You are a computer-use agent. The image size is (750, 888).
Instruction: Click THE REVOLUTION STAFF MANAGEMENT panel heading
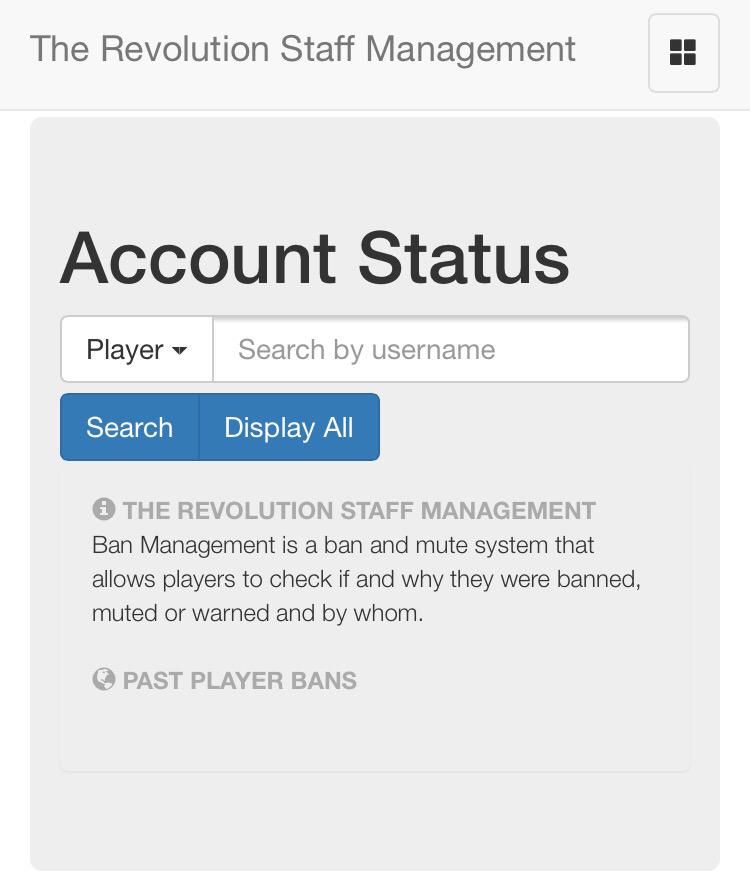359,510
